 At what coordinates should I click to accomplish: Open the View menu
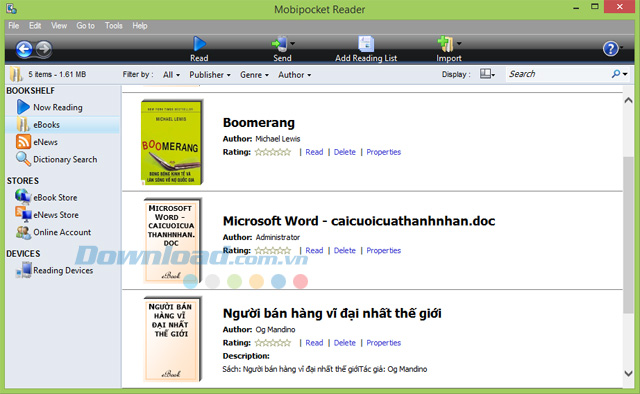[x=59, y=25]
